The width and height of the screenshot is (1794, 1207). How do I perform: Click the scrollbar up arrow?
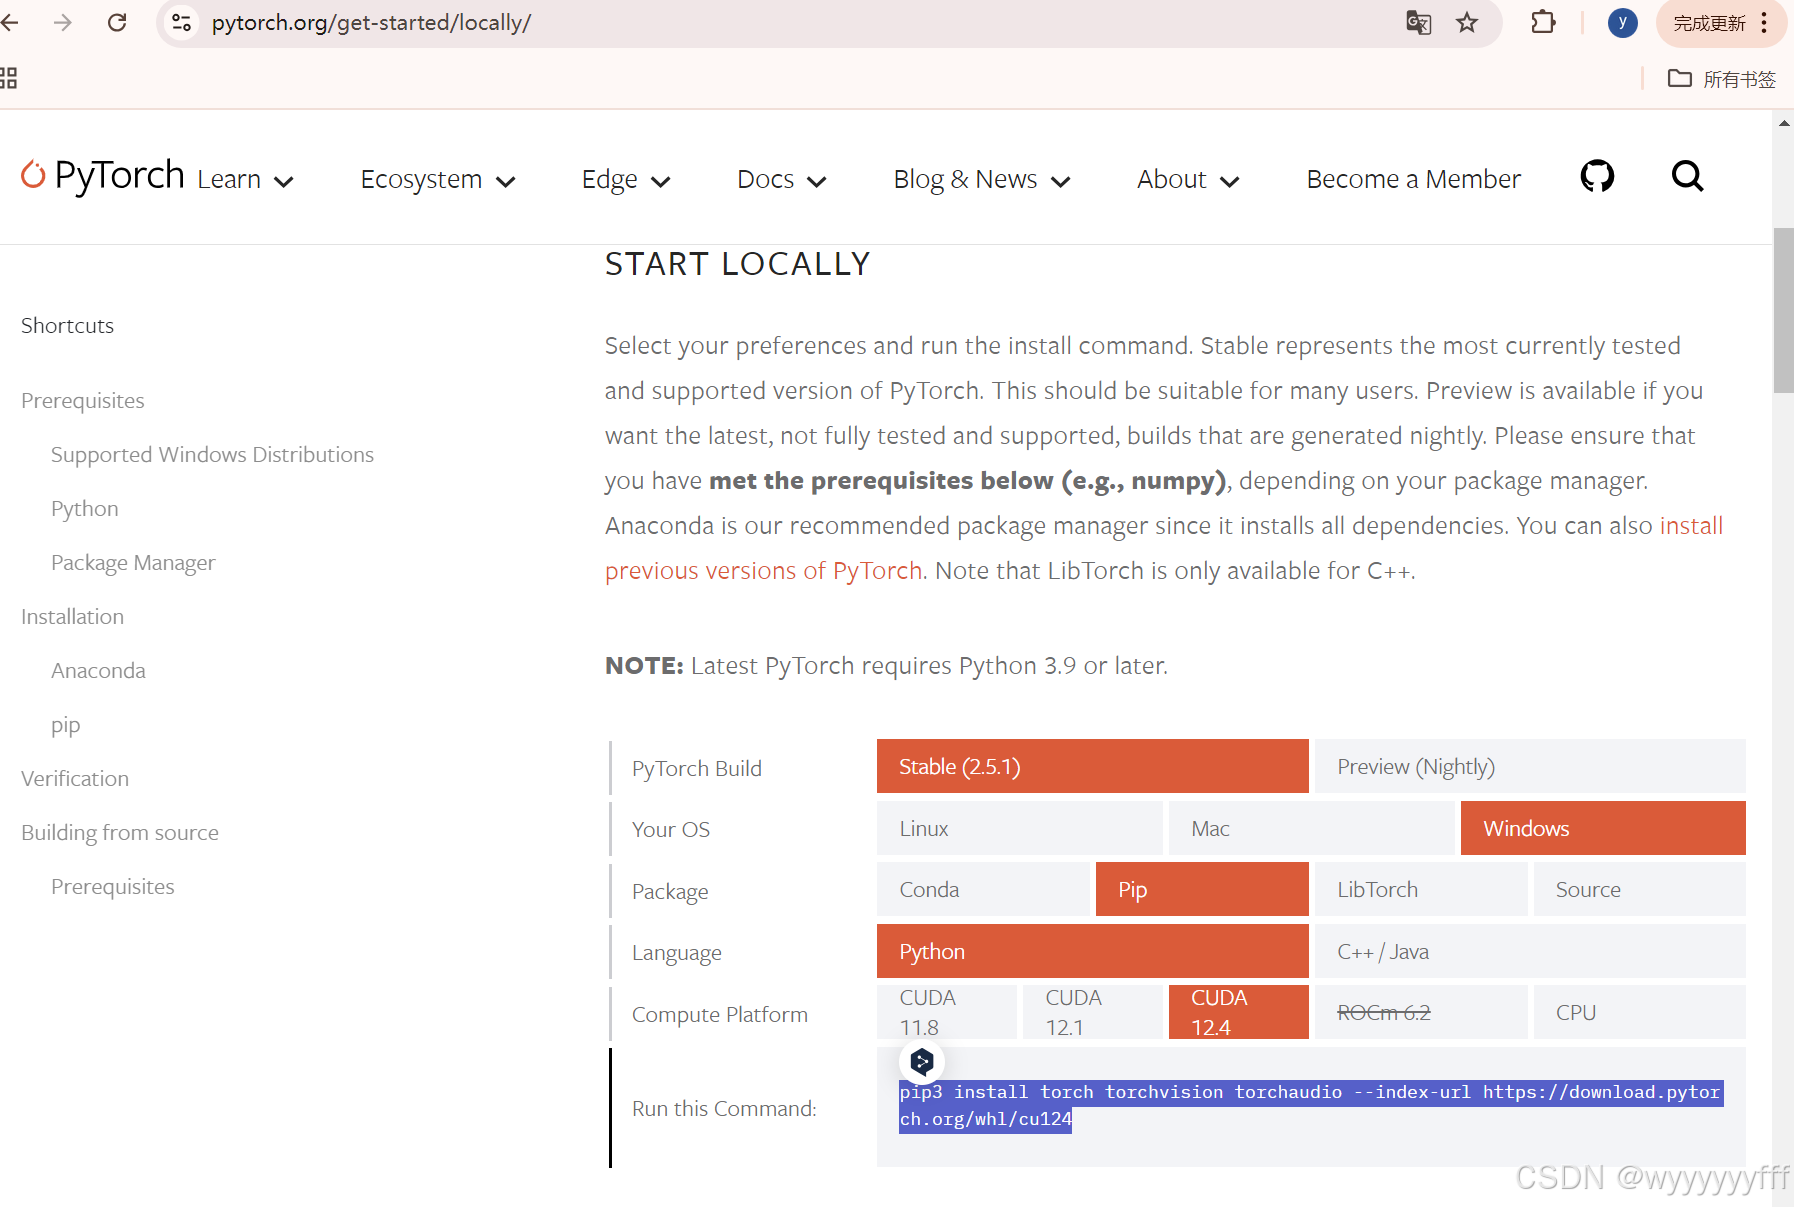point(1783,123)
